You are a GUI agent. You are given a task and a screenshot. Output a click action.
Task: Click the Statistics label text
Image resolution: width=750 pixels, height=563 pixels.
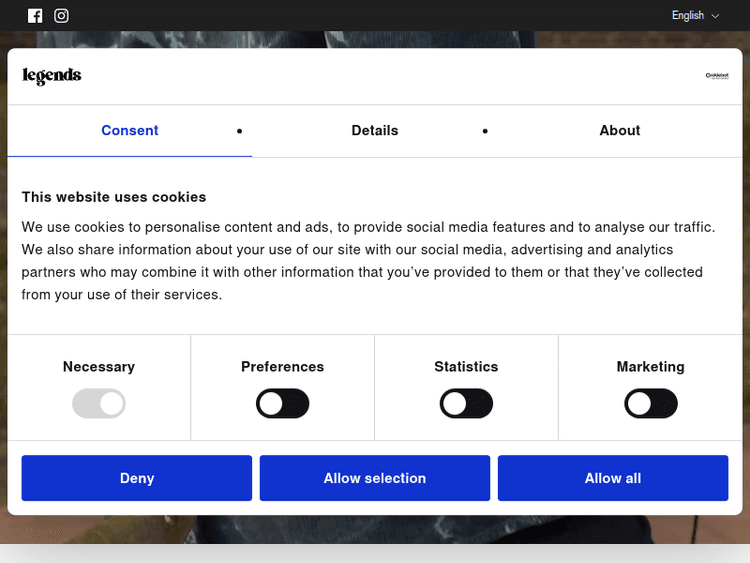point(466,367)
